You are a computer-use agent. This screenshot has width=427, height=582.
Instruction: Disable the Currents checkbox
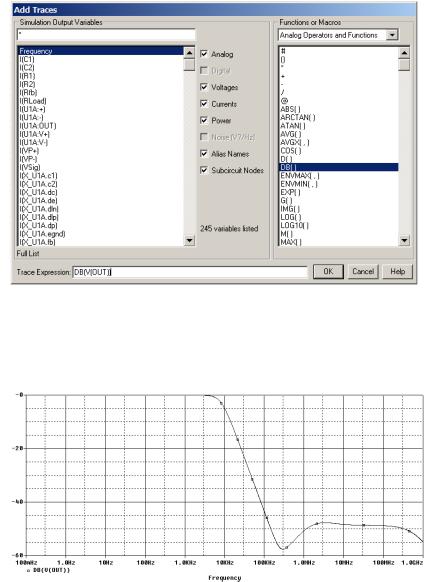click(x=204, y=104)
